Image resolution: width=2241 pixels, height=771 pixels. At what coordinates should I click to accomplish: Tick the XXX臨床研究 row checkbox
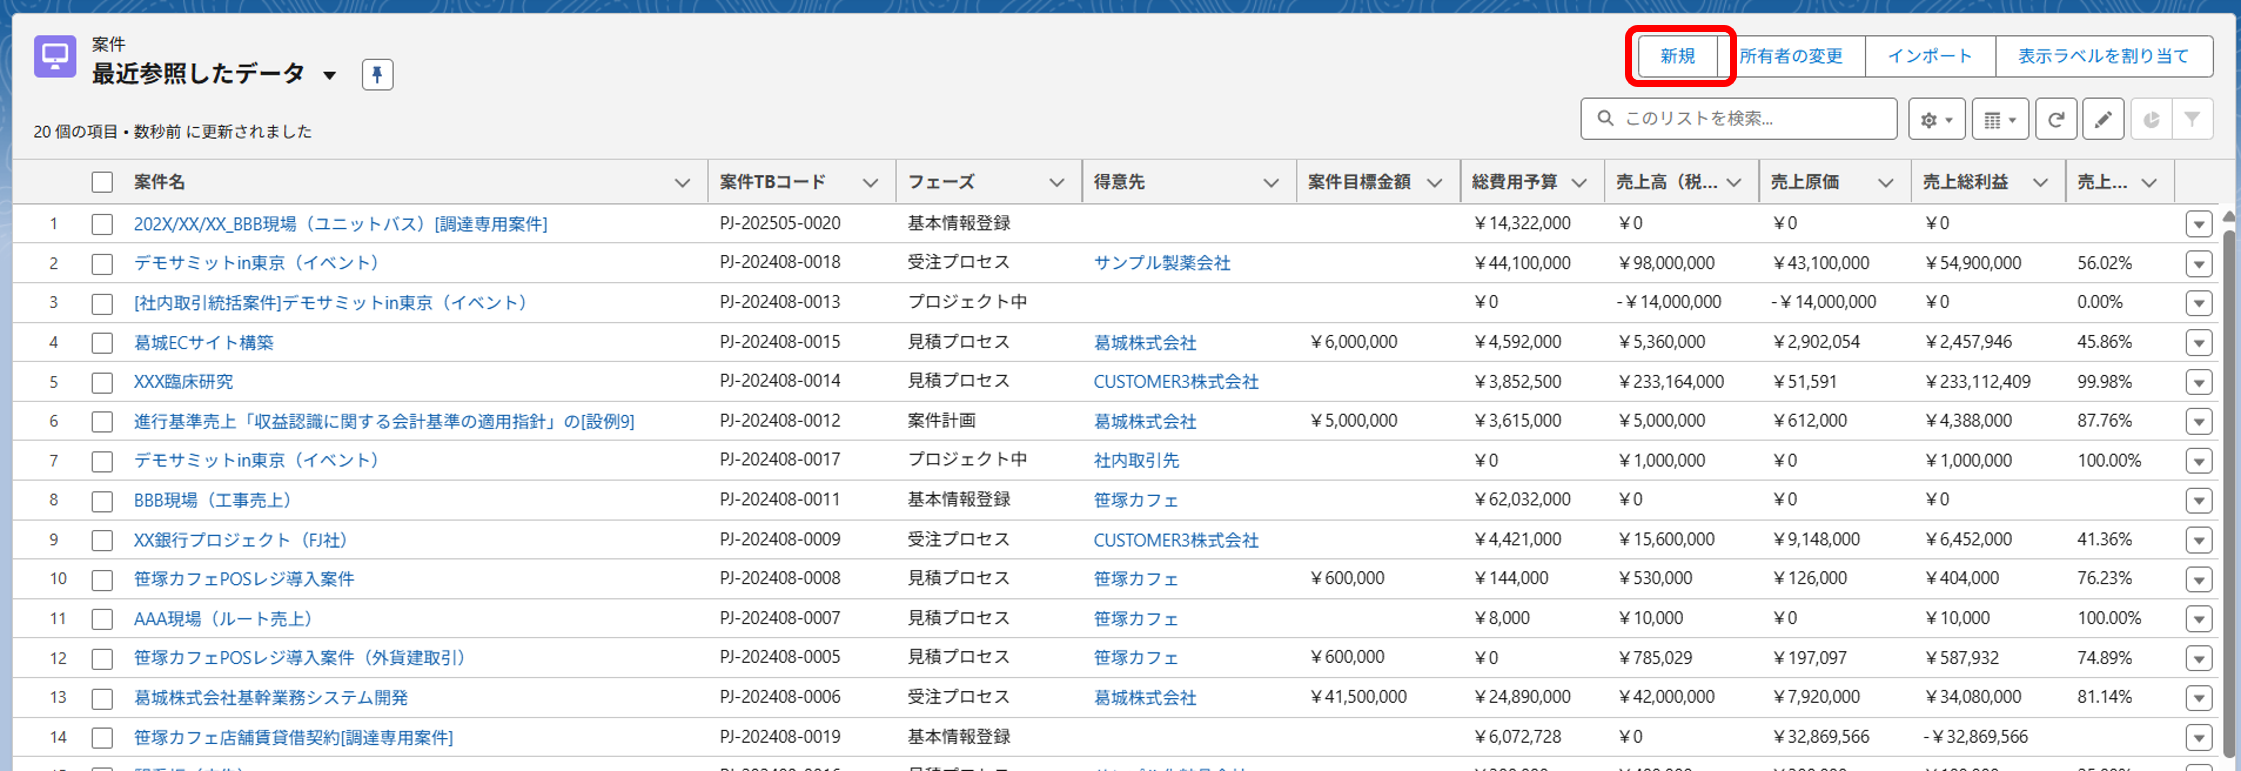[102, 383]
